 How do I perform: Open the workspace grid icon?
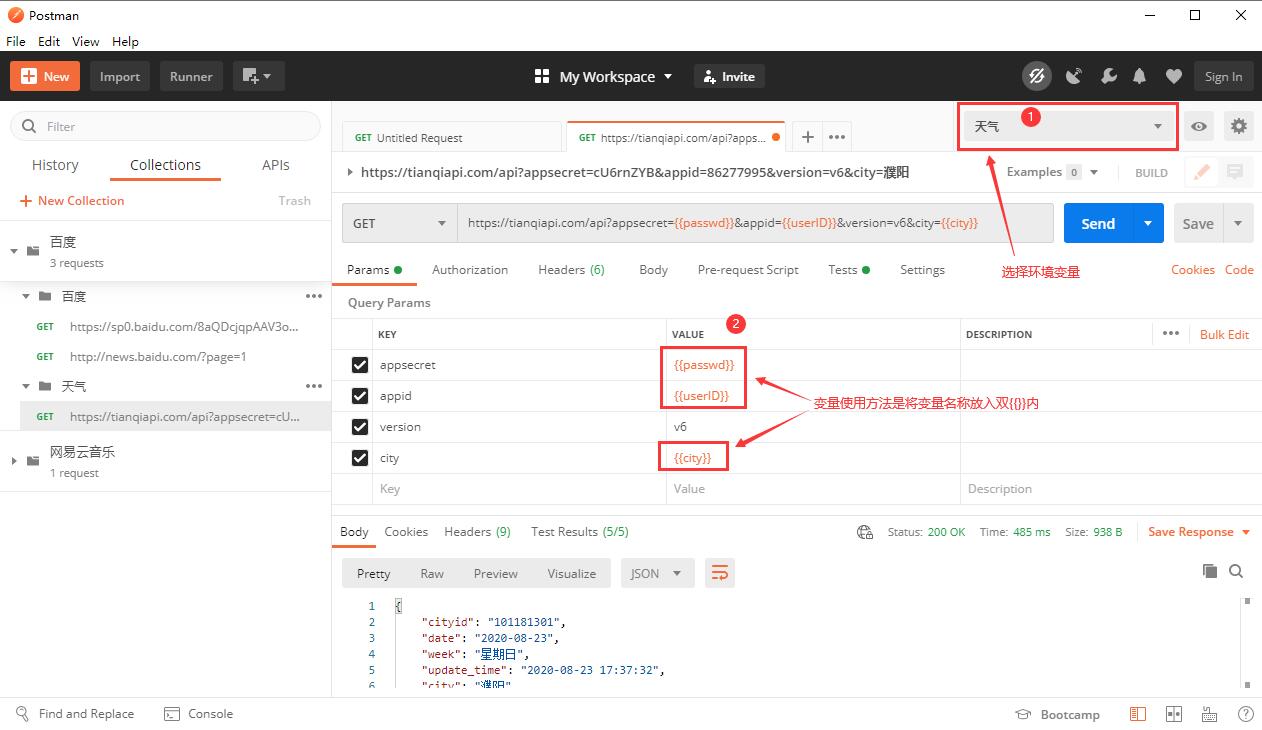[542, 76]
